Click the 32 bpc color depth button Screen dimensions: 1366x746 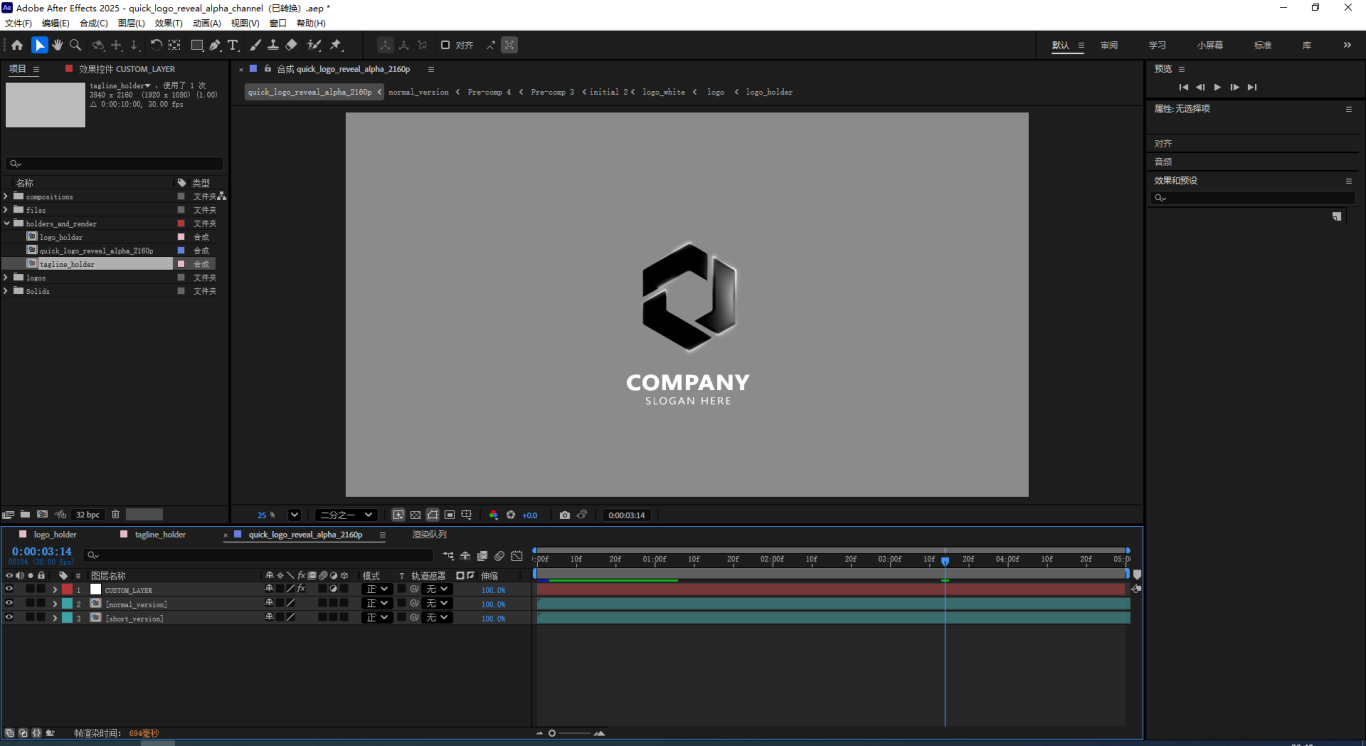[87, 514]
